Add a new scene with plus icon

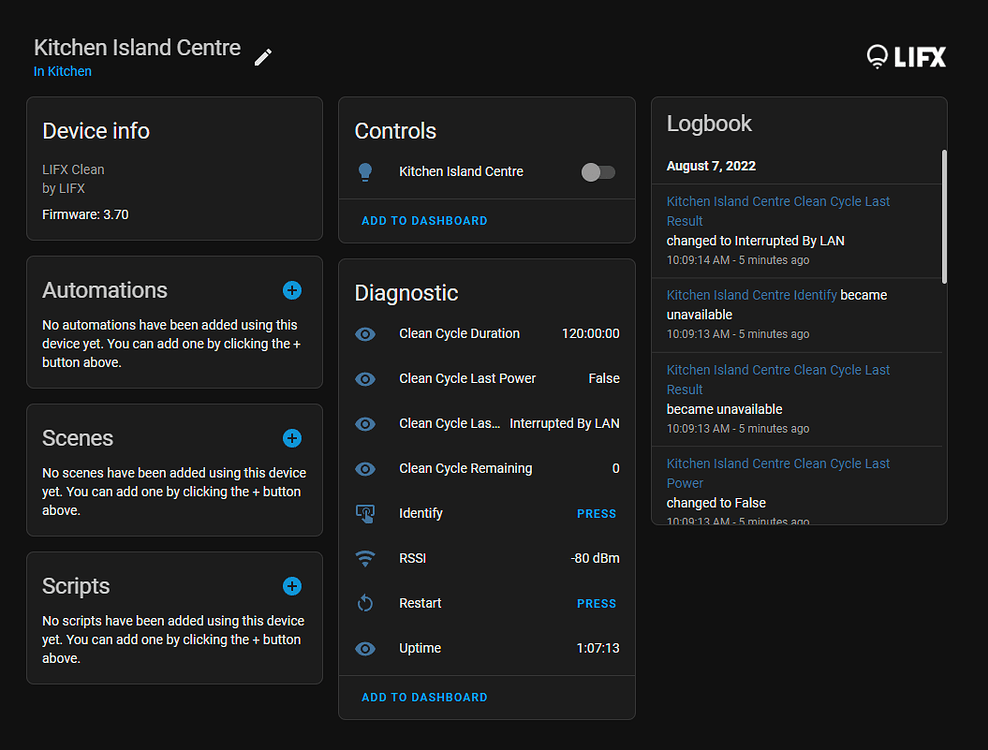(x=292, y=438)
